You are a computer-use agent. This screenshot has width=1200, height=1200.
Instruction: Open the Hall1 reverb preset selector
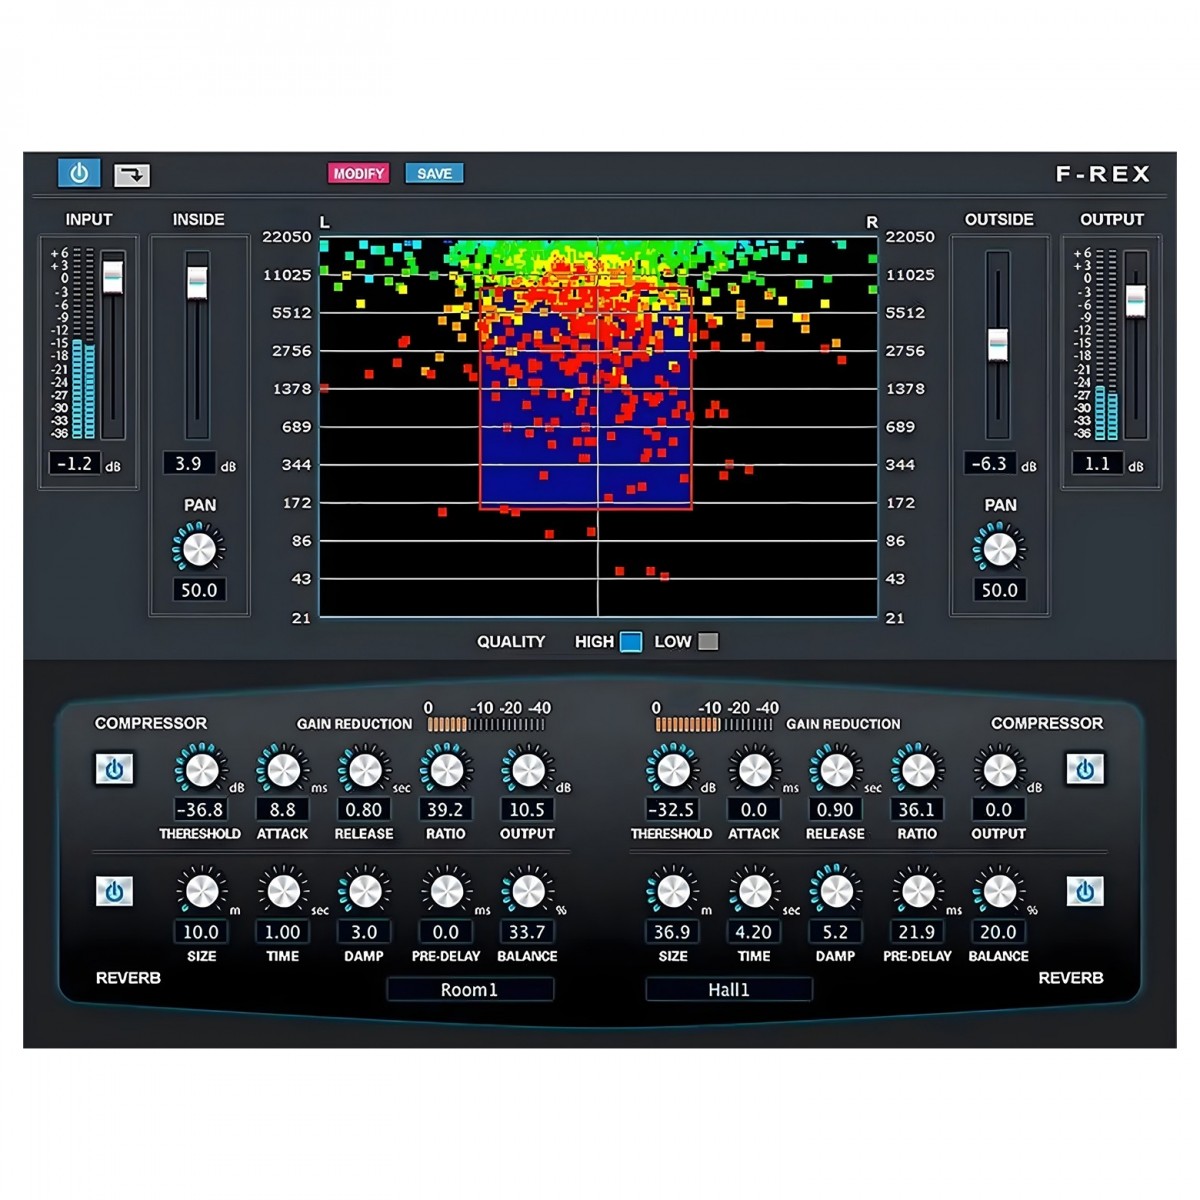coord(728,990)
